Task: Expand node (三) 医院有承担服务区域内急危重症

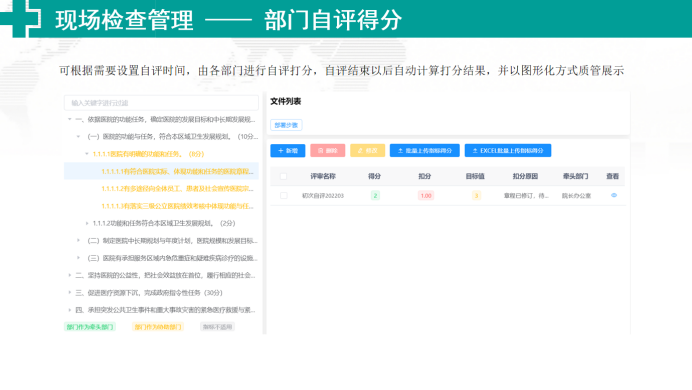Action: tap(79, 258)
